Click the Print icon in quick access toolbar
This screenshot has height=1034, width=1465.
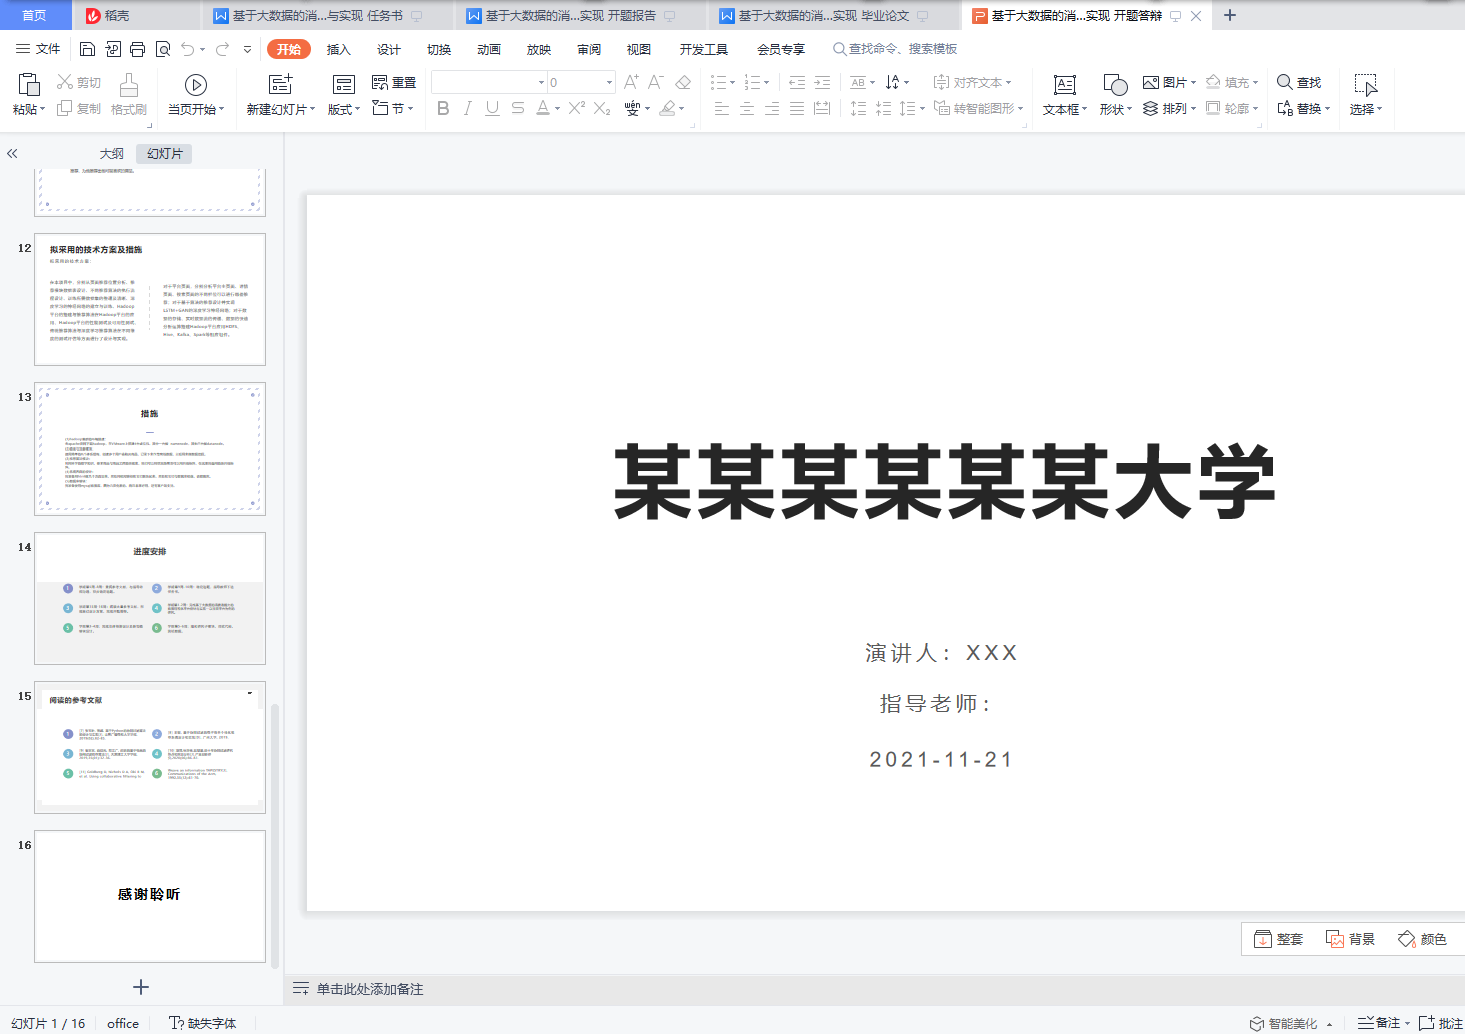(x=137, y=49)
